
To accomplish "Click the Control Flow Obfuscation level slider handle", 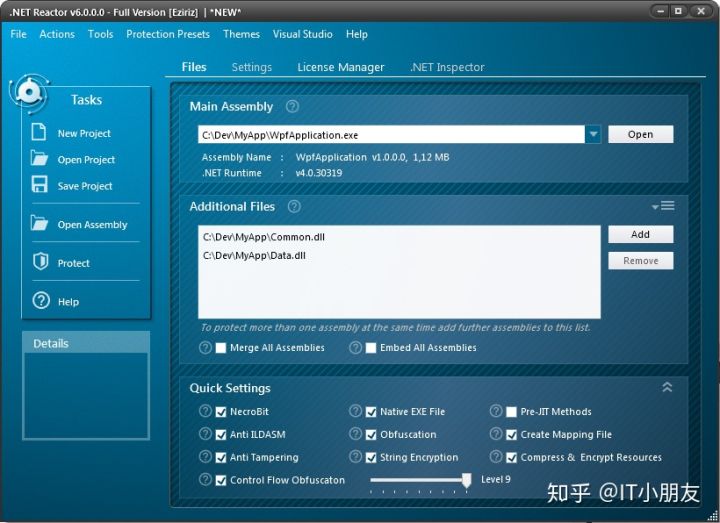I will coord(467,480).
